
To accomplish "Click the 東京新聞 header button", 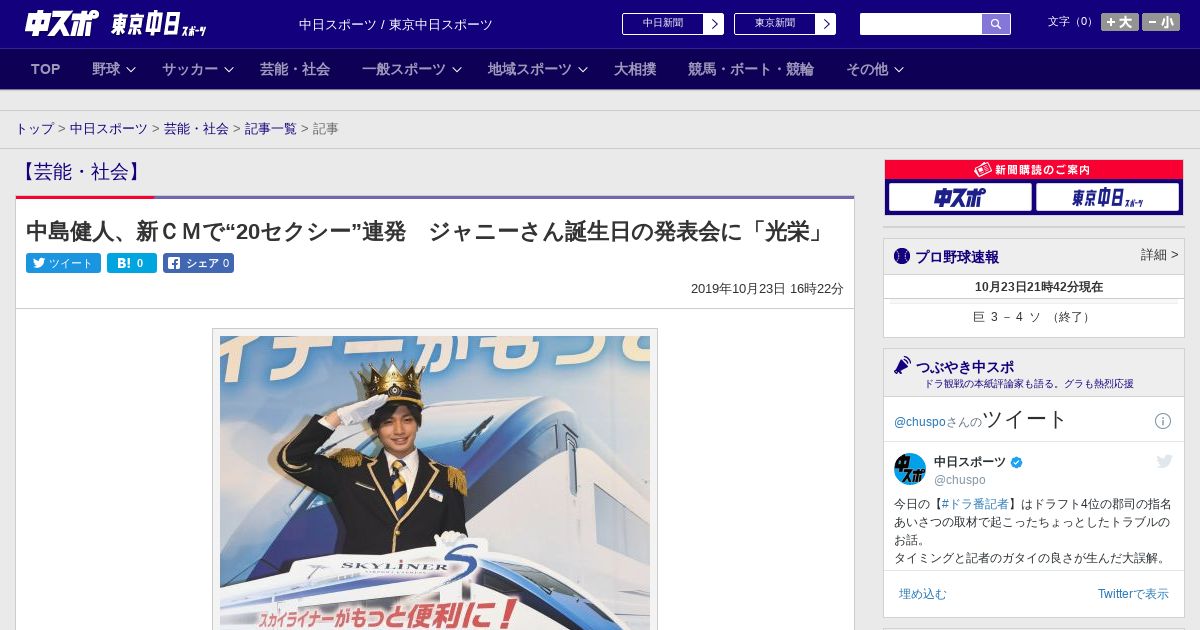I will pyautogui.click(x=775, y=24).
